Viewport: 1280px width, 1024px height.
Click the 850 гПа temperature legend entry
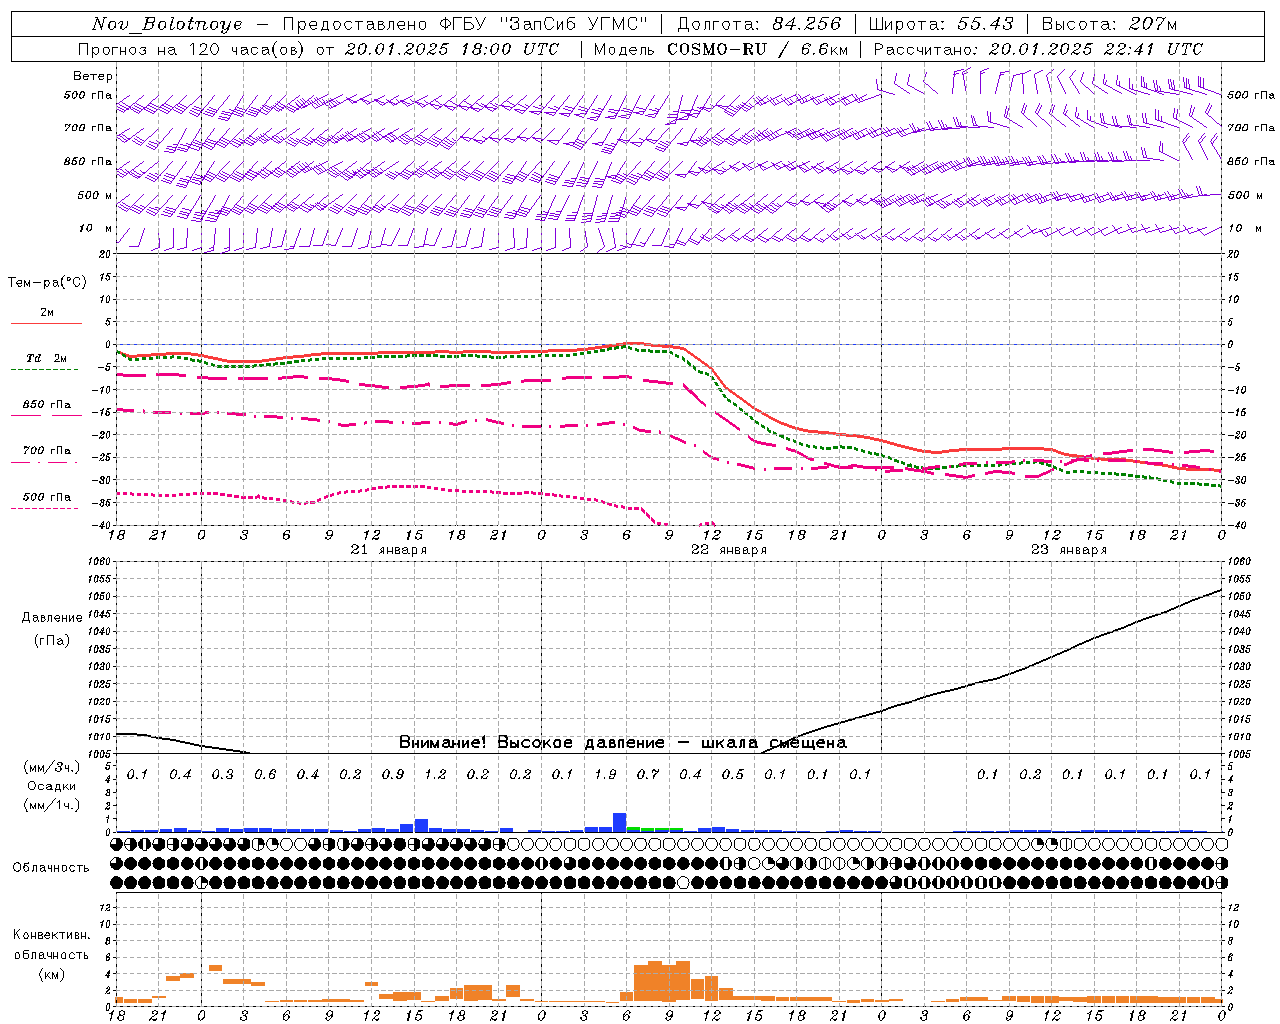coord(46,408)
